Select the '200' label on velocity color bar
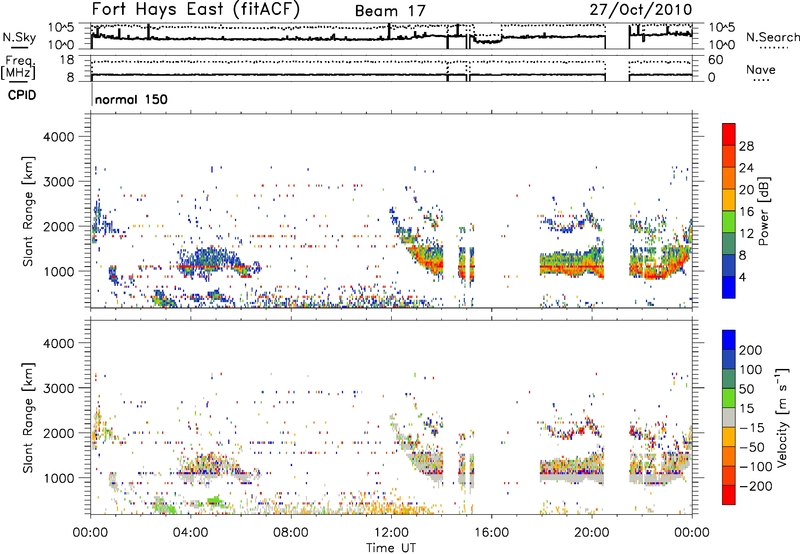The height and width of the screenshot is (554, 800). (x=751, y=350)
